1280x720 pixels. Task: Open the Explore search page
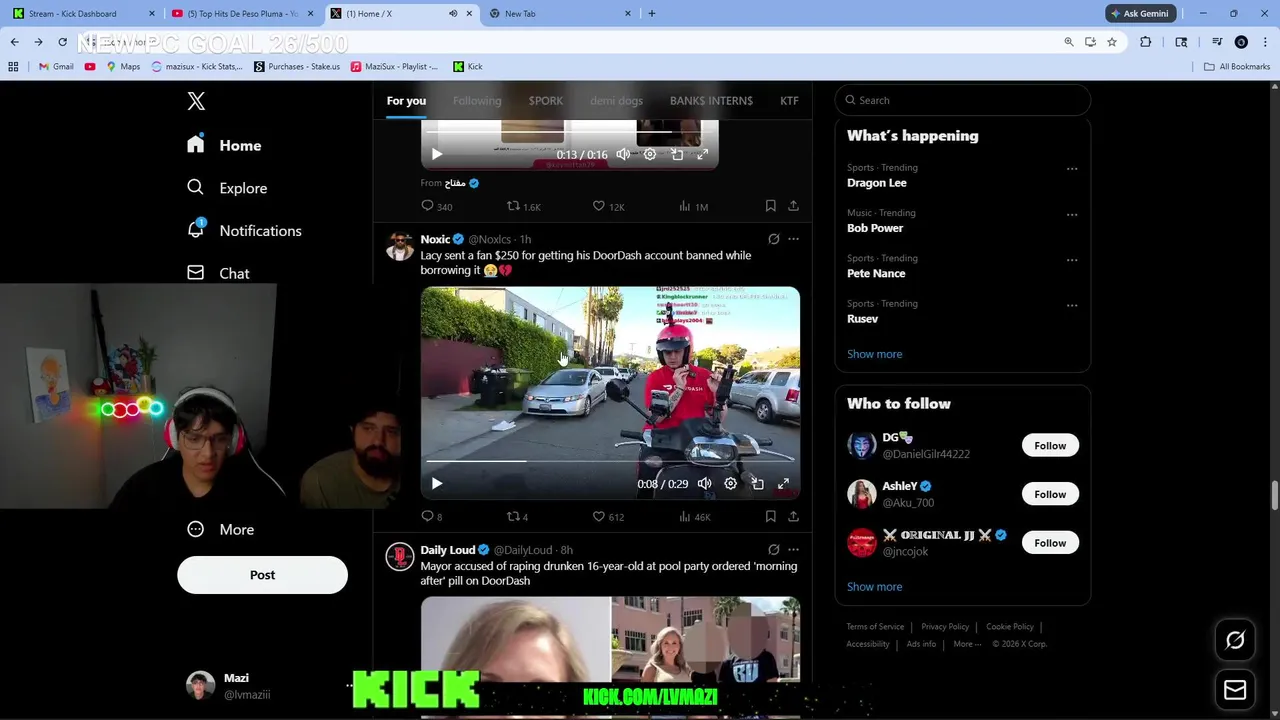[x=227, y=188]
